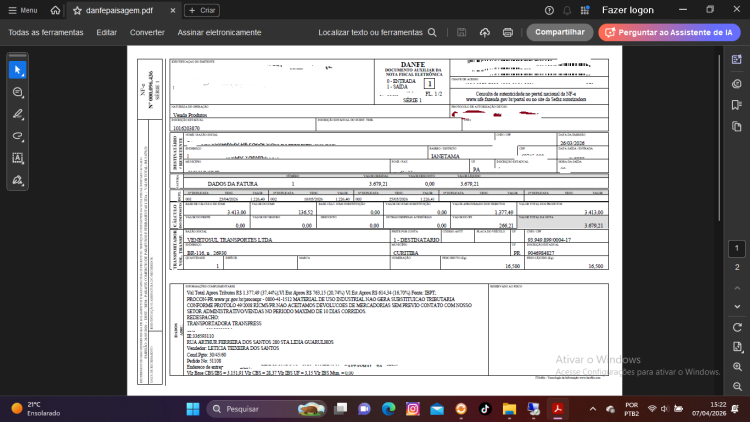Open Microsoft Edge on the taskbar
This screenshot has height=422, width=750.
pos(388,409)
